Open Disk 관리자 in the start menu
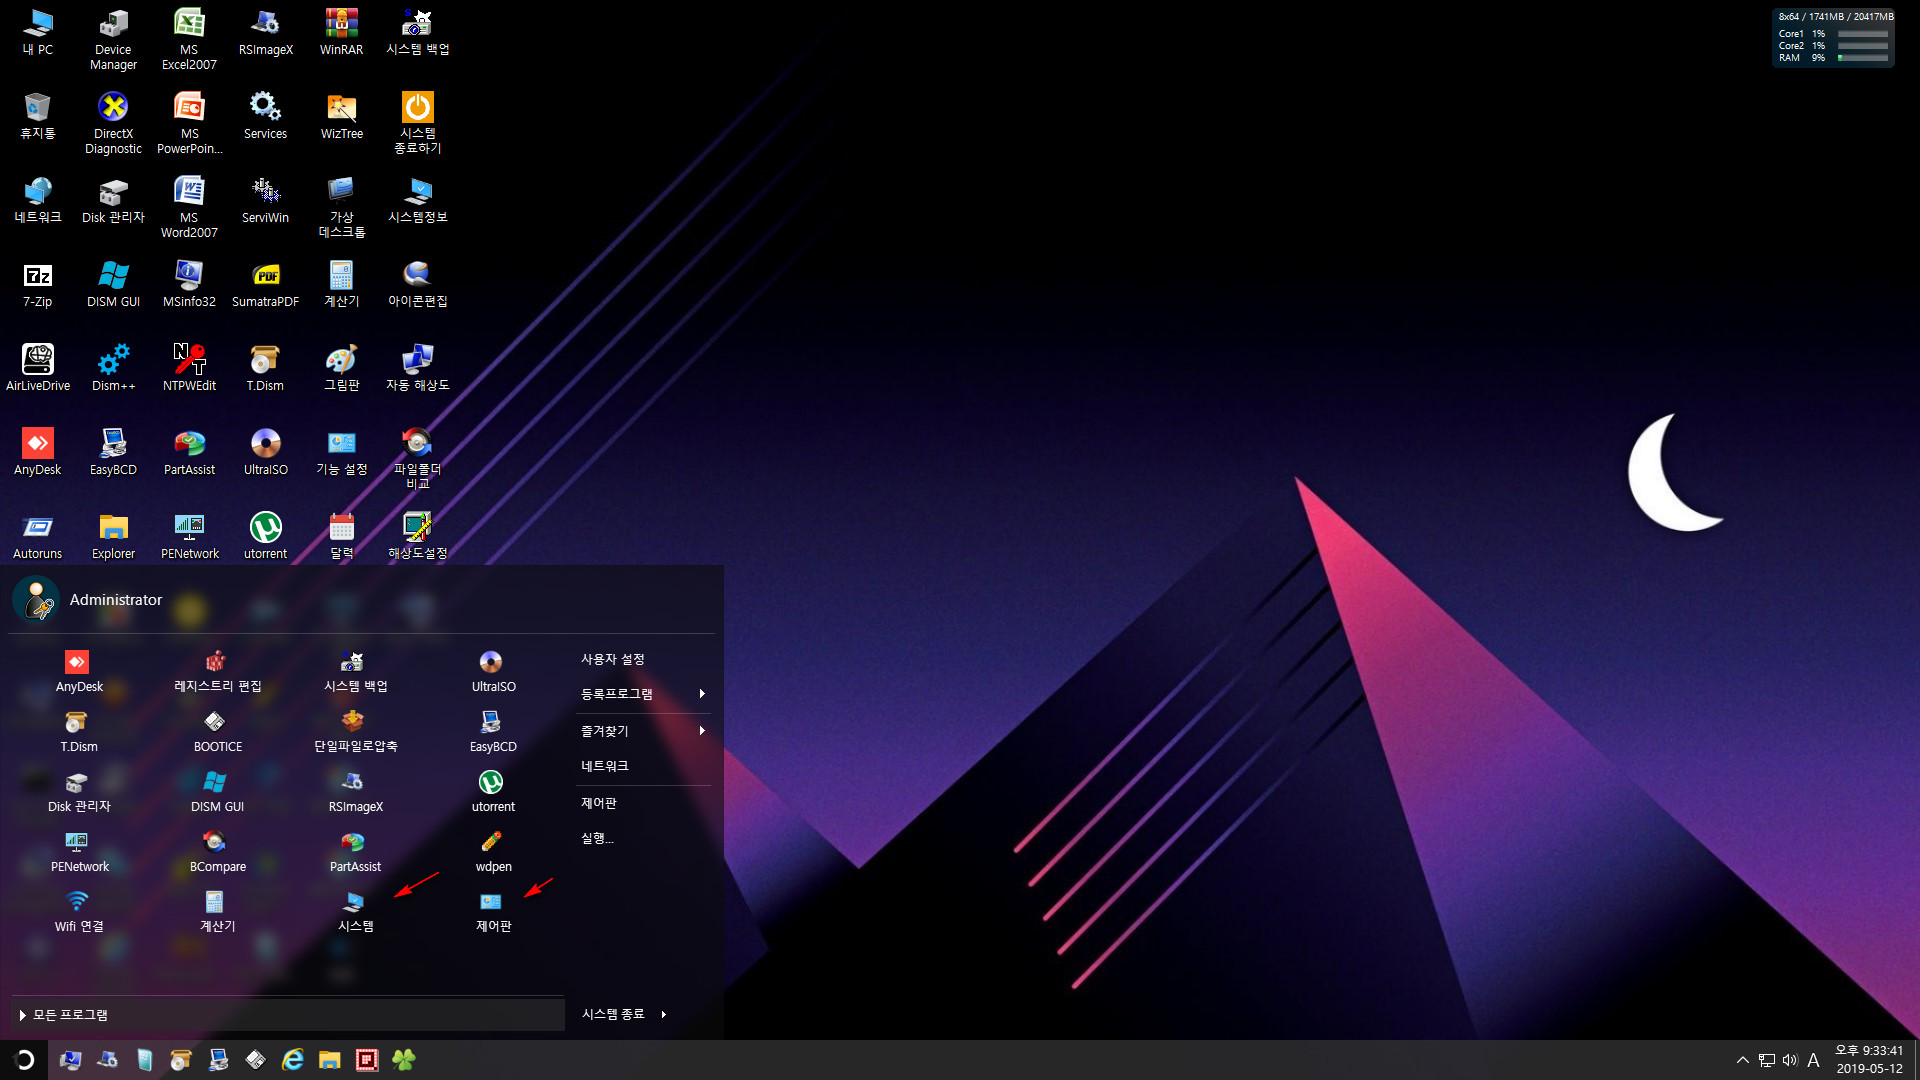 79,791
